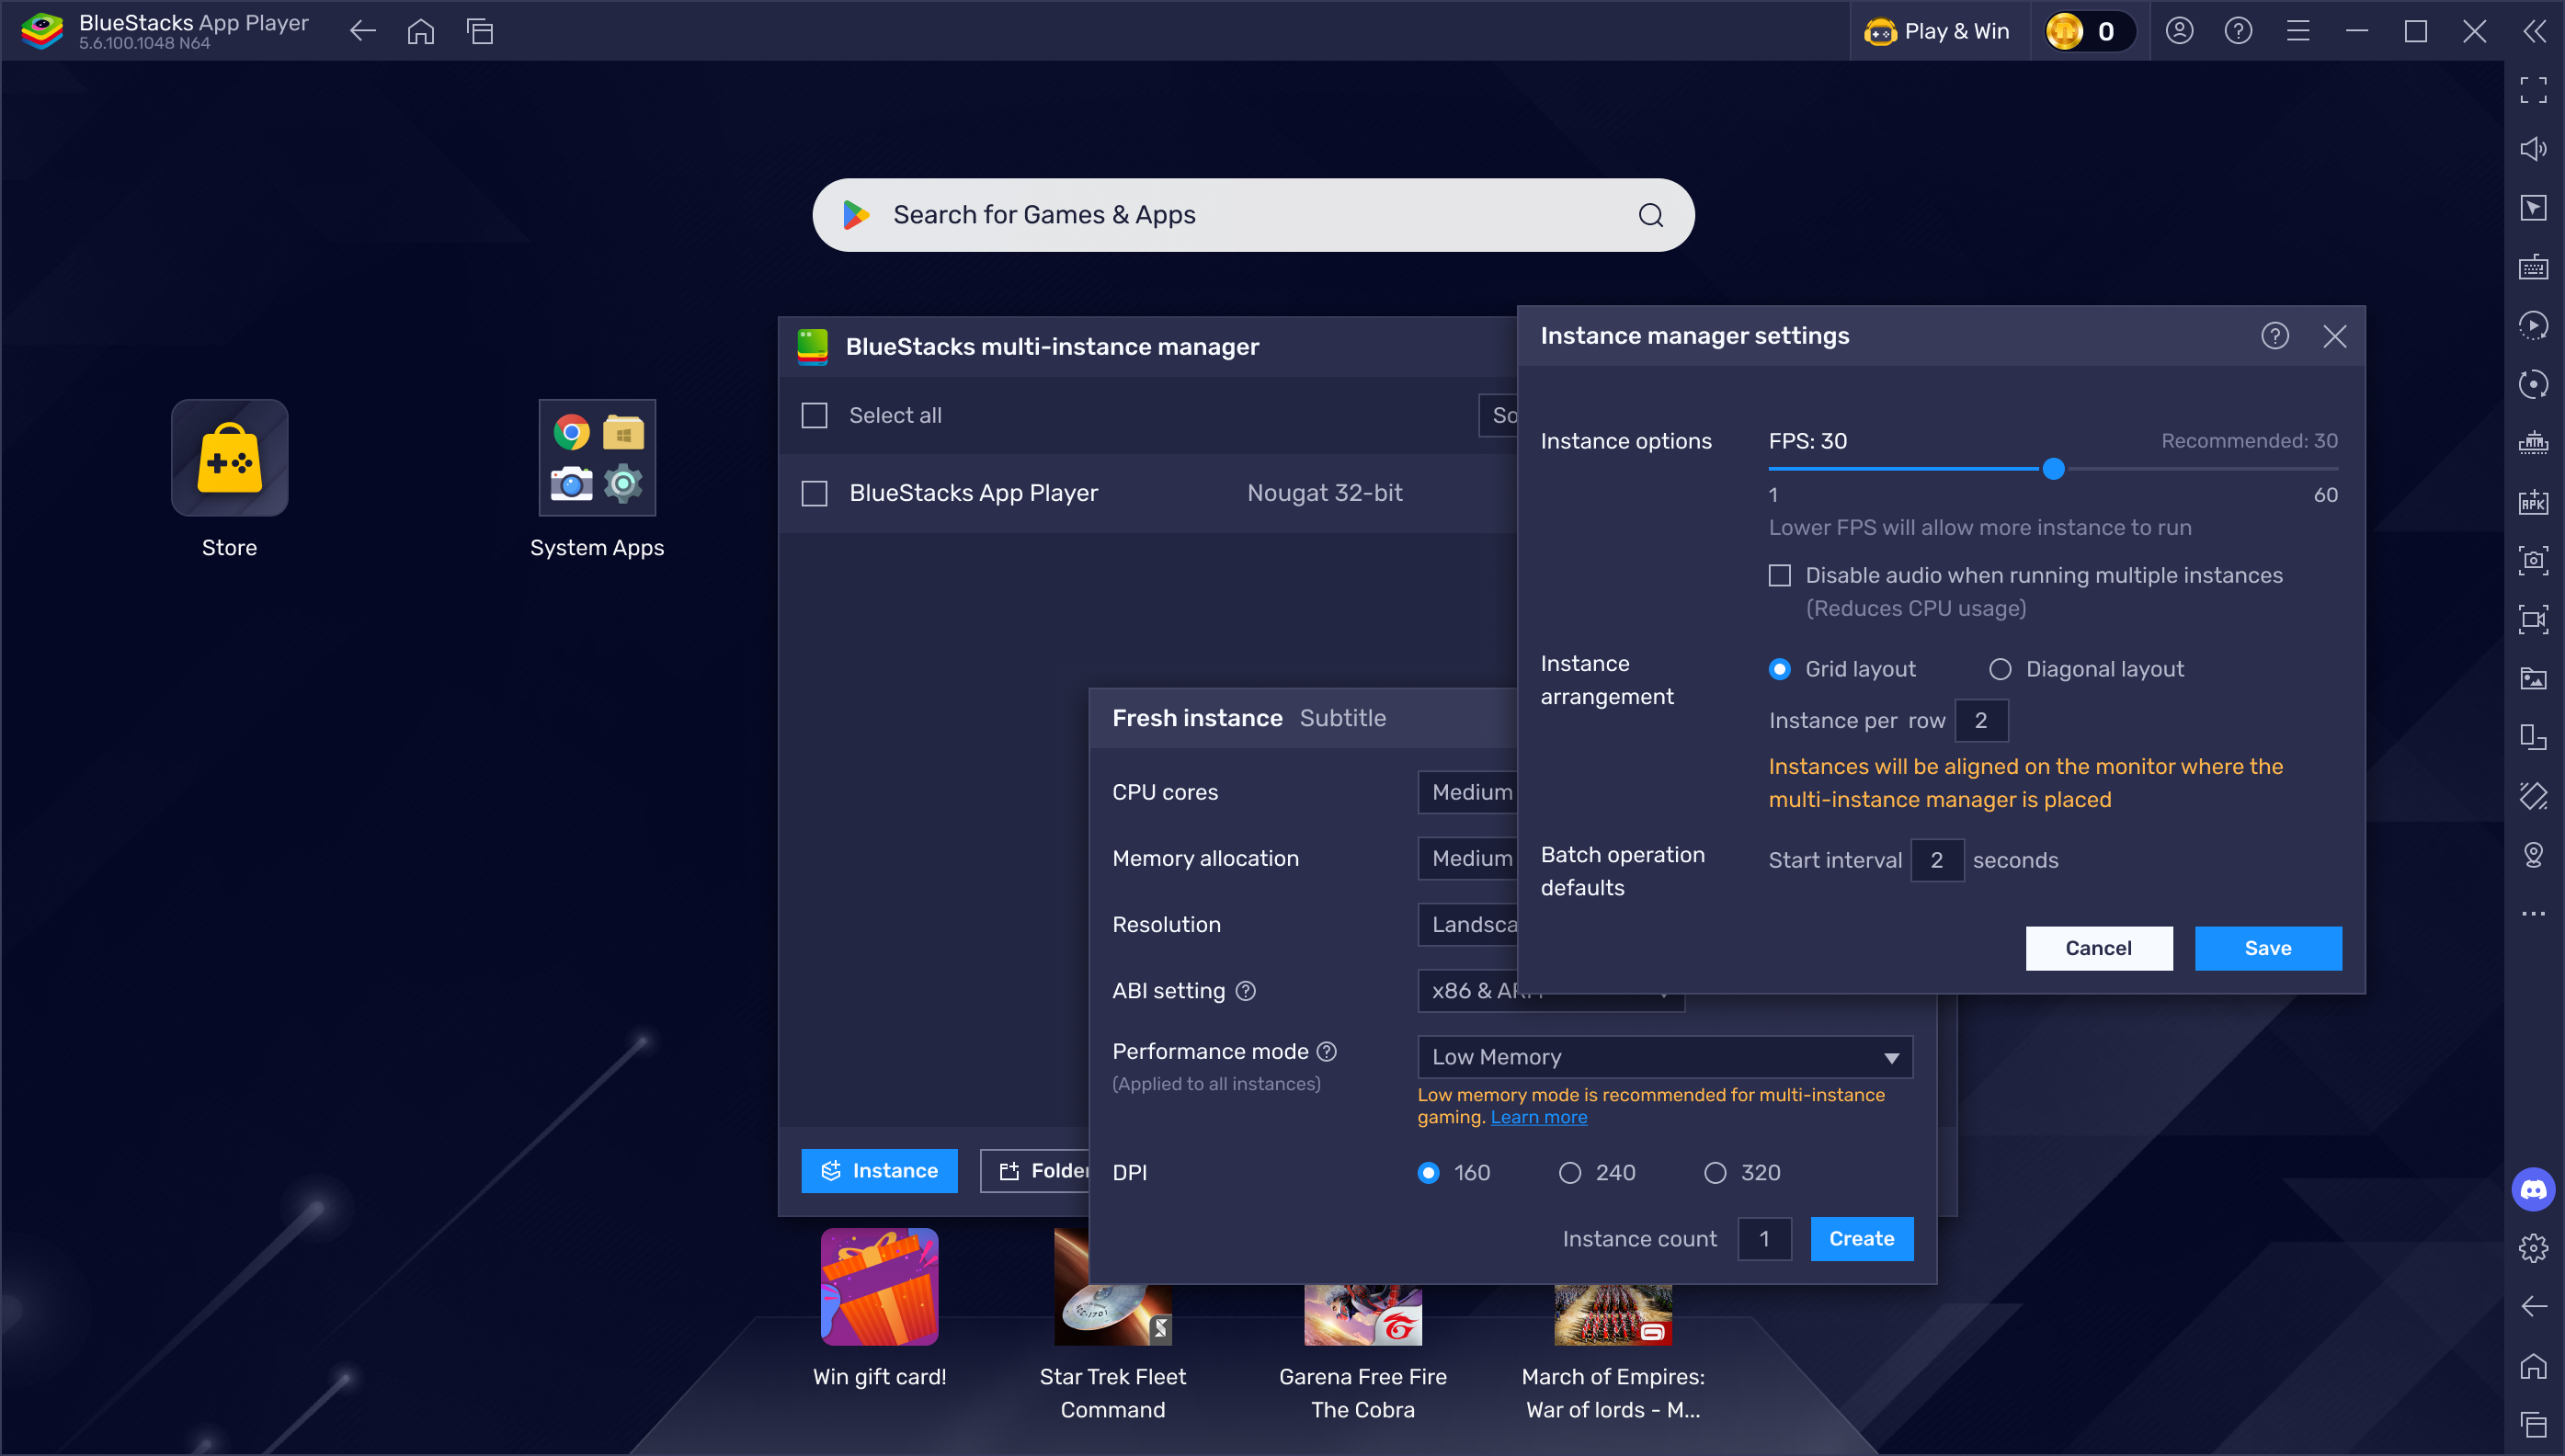
Task: Open Discord from the side toolbar
Action: point(2533,1189)
